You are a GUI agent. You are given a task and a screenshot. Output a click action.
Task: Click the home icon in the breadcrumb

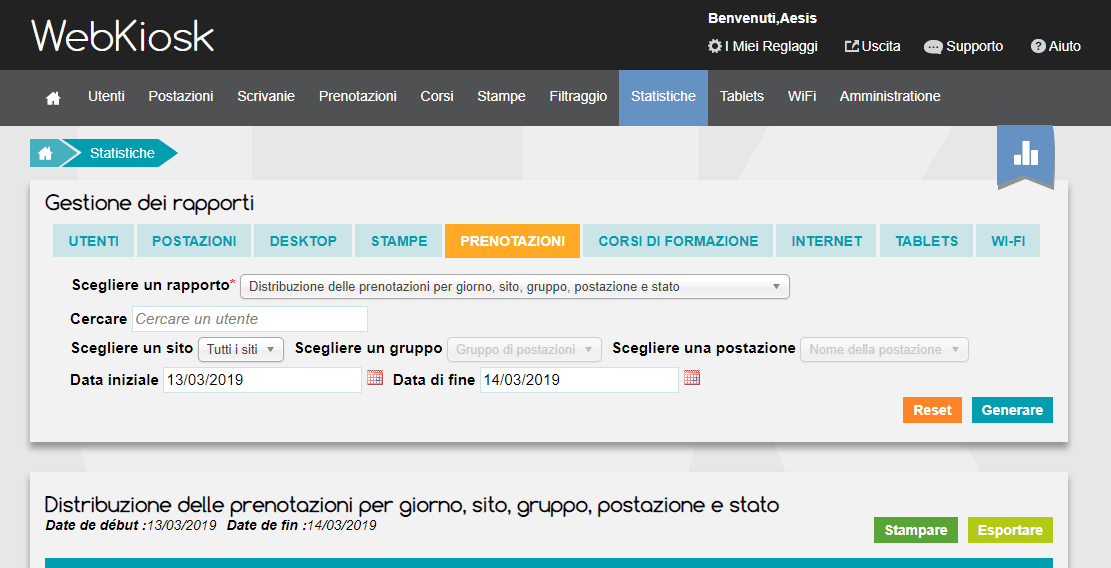pos(45,153)
